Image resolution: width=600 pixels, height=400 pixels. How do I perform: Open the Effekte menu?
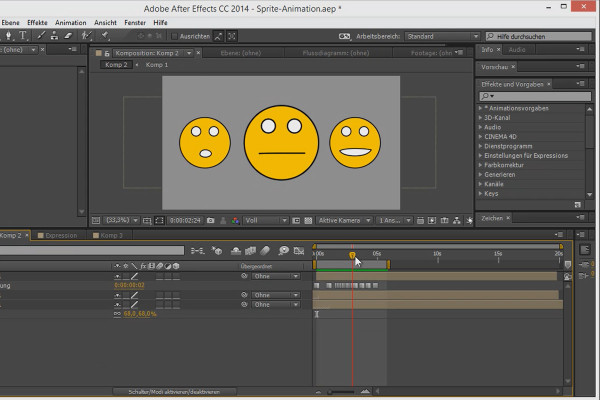(37, 23)
